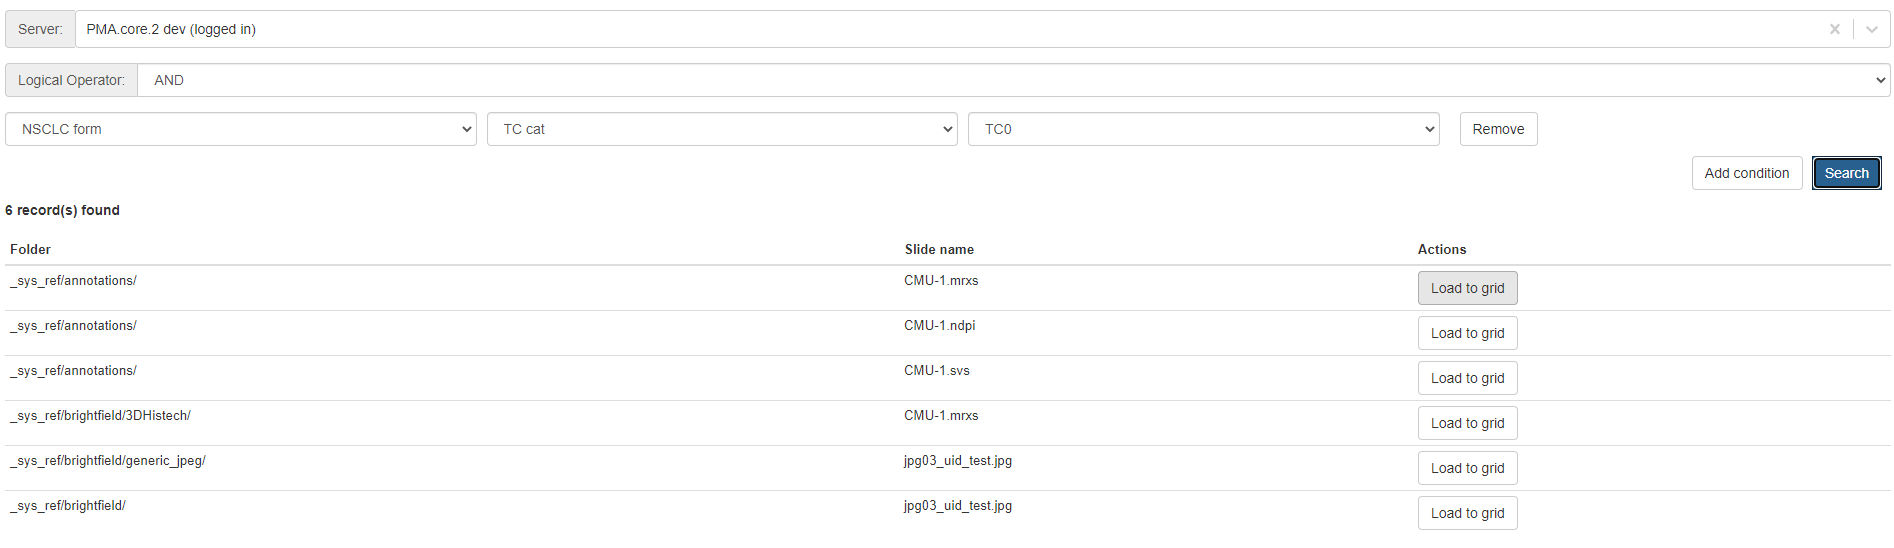Load CMU-1.ndpi slide to grid
The height and width of the screenshot is (548, 1894).
click(x=1467, y=333)
